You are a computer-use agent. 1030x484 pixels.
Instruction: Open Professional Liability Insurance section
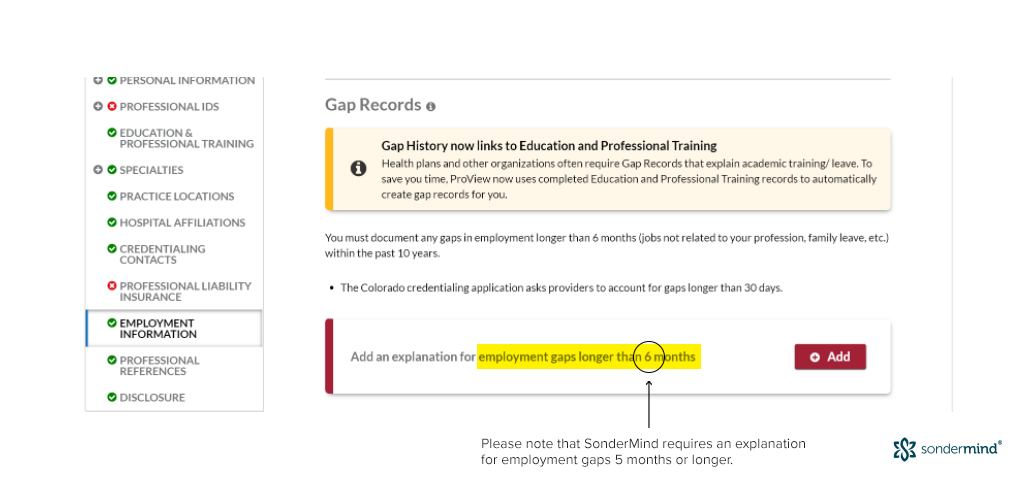(x=185, y=292)
